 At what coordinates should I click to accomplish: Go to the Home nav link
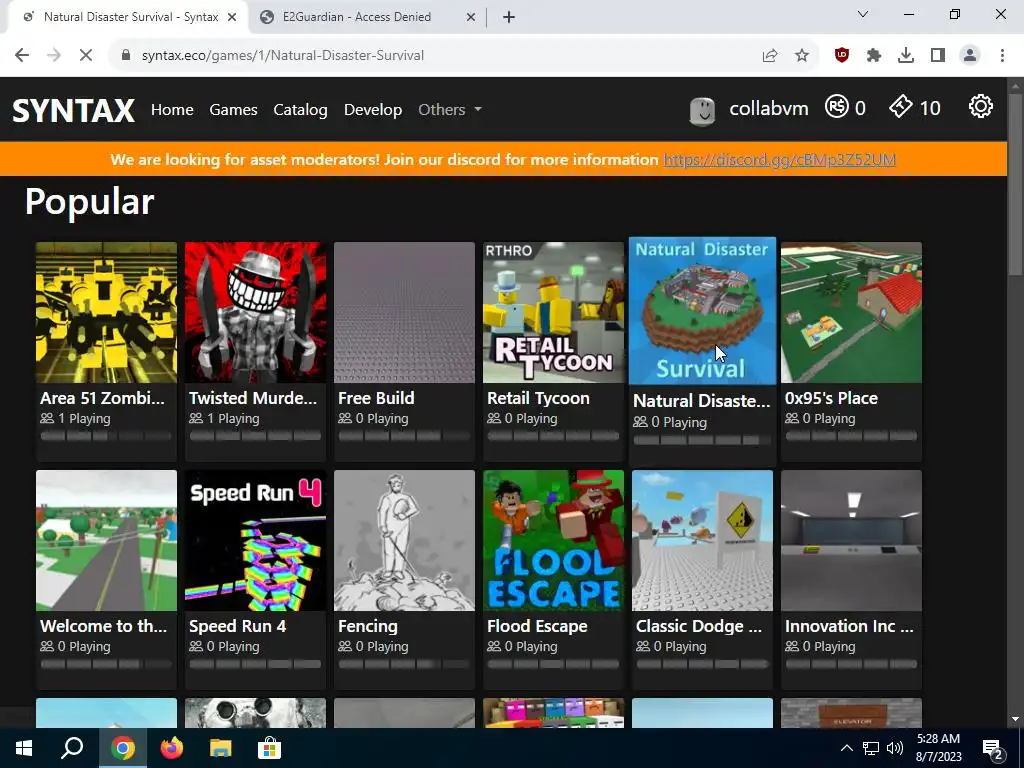(x=172, y=110)
